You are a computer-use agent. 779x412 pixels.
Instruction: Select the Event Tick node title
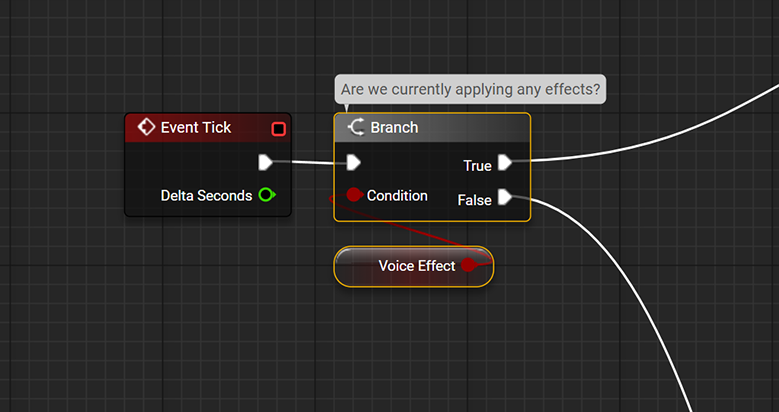[196, 127]
